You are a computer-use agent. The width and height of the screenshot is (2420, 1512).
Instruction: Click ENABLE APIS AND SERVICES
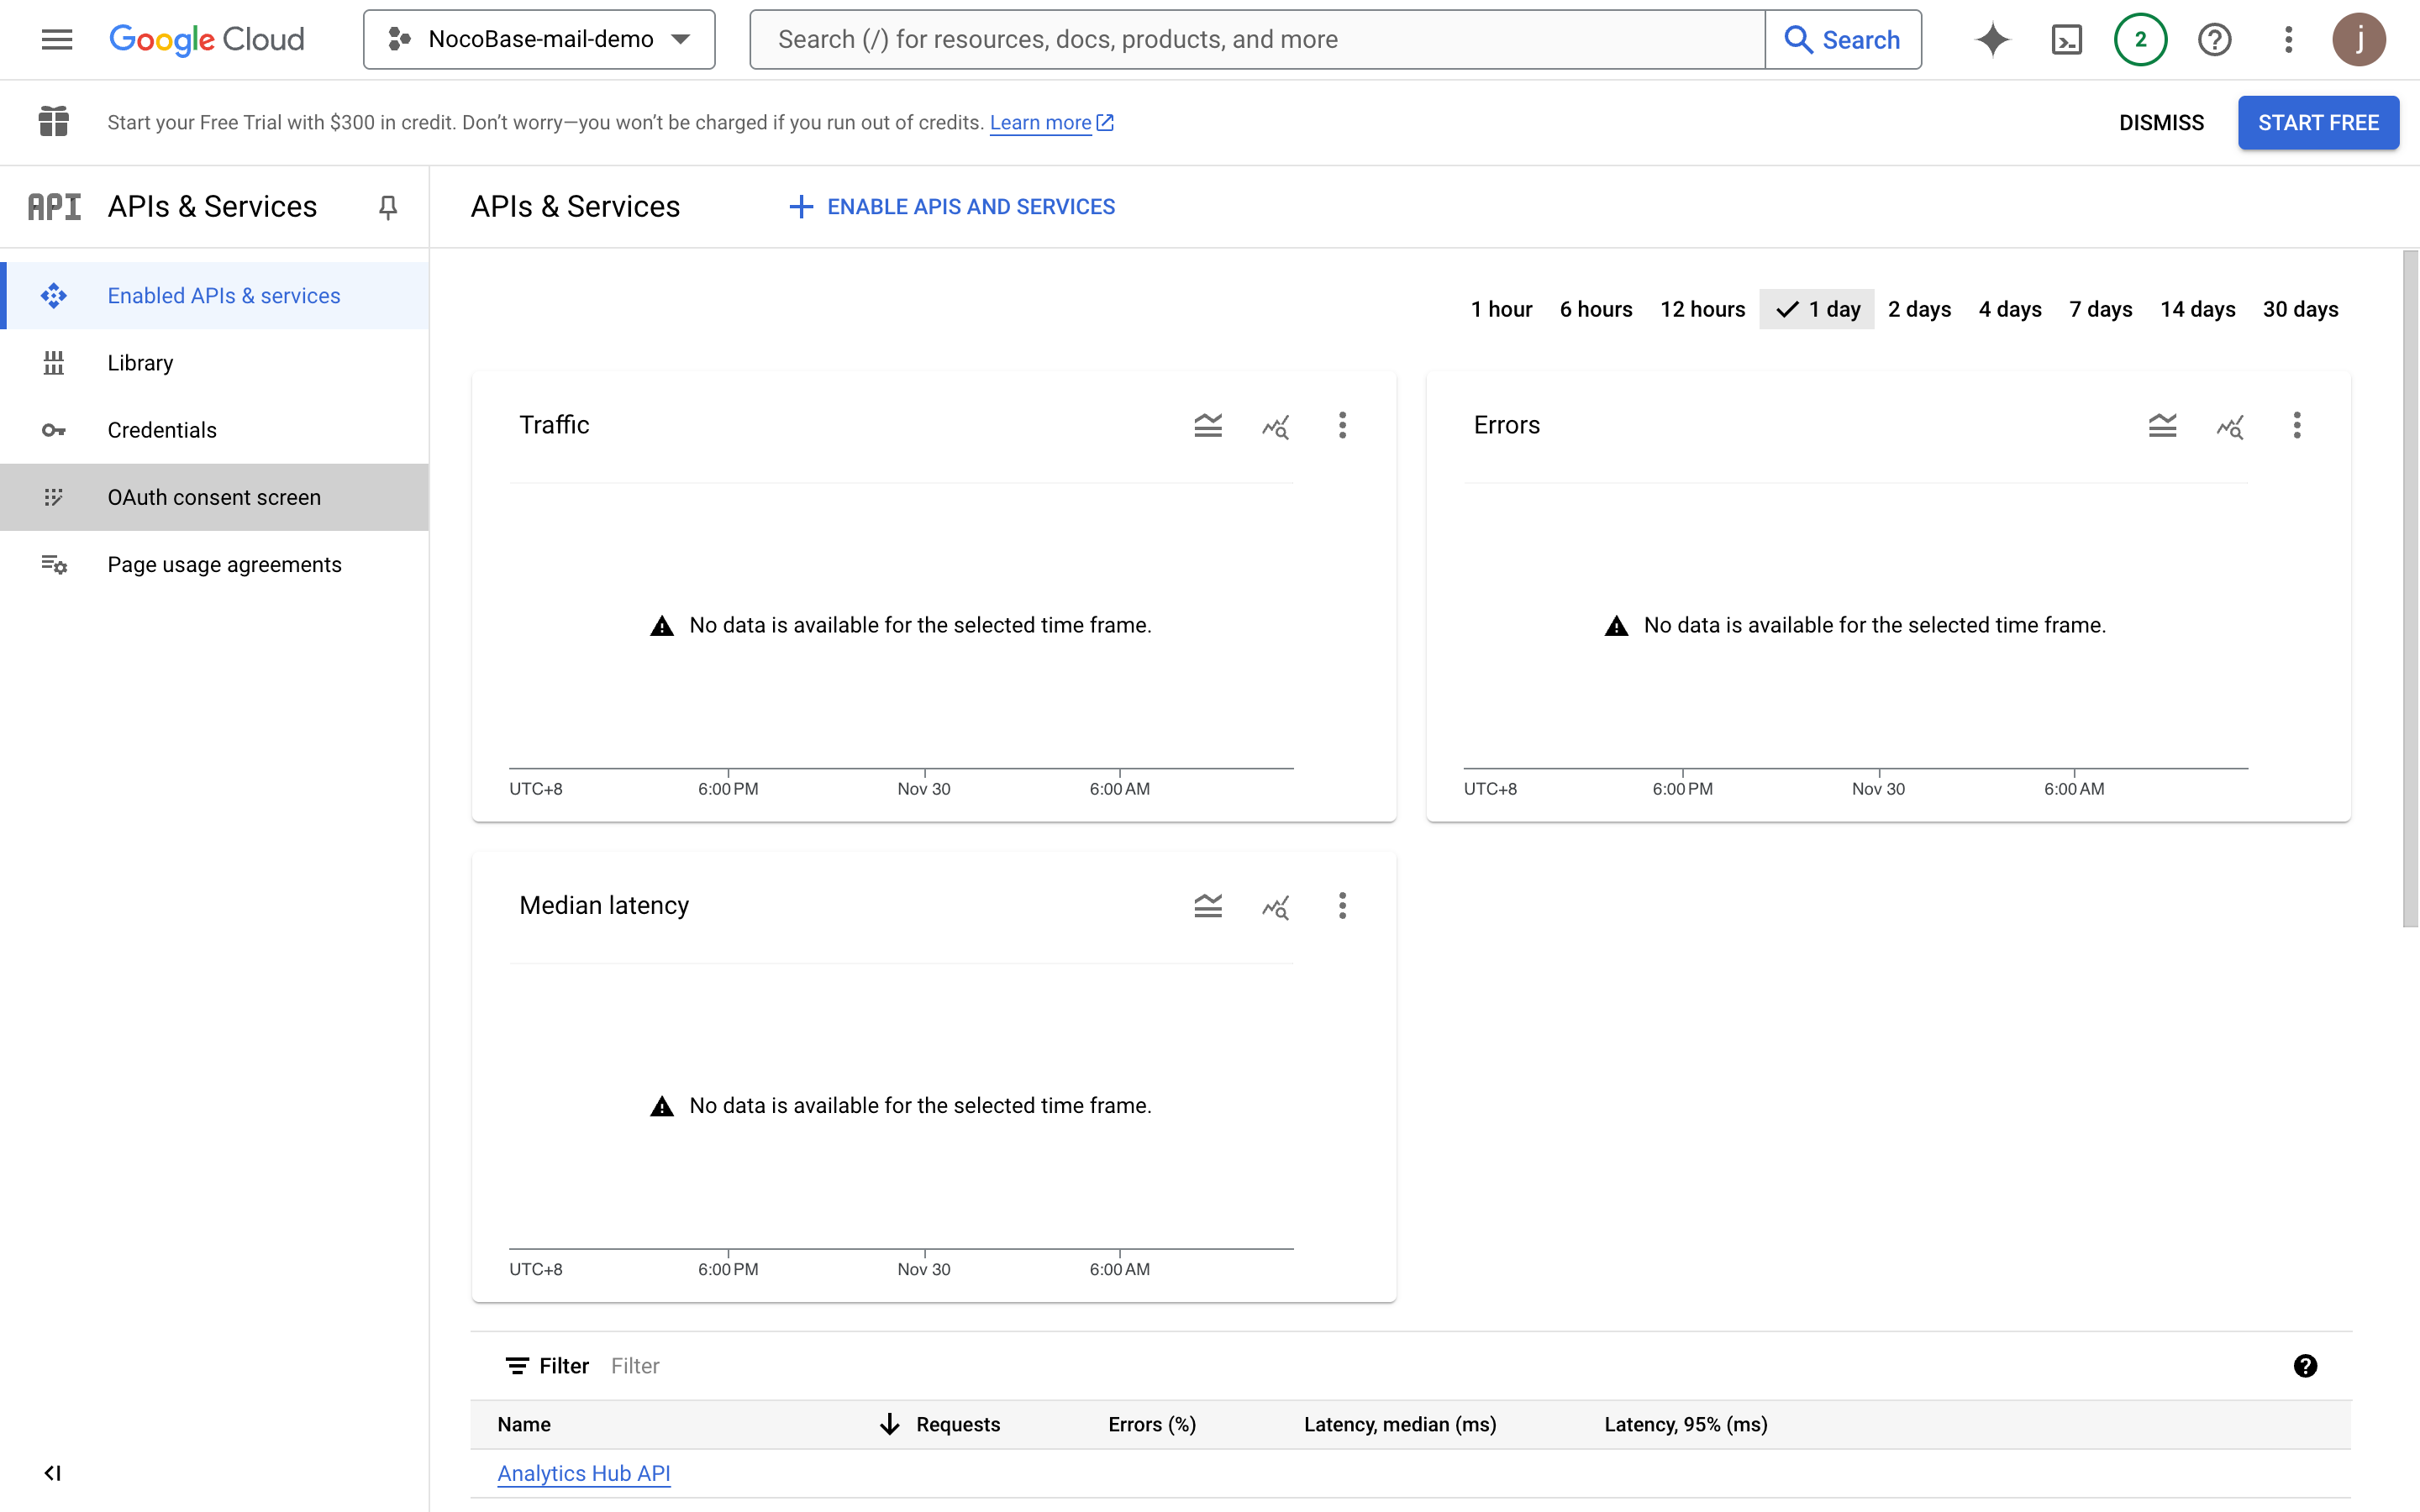(952, 207)
